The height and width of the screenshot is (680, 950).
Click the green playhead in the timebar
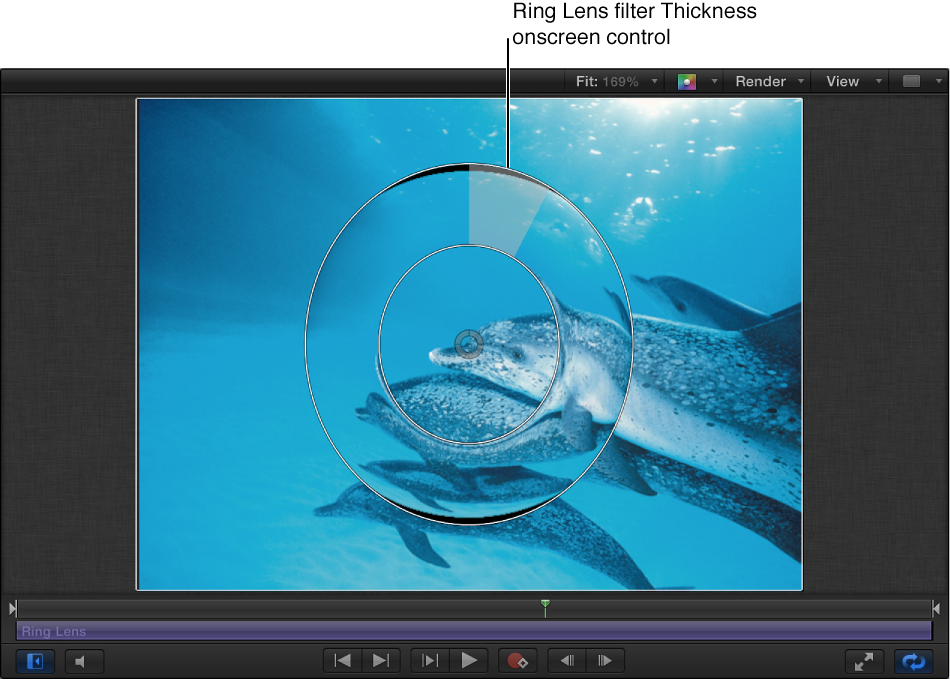pyautogui.click(x=545, y=607)
